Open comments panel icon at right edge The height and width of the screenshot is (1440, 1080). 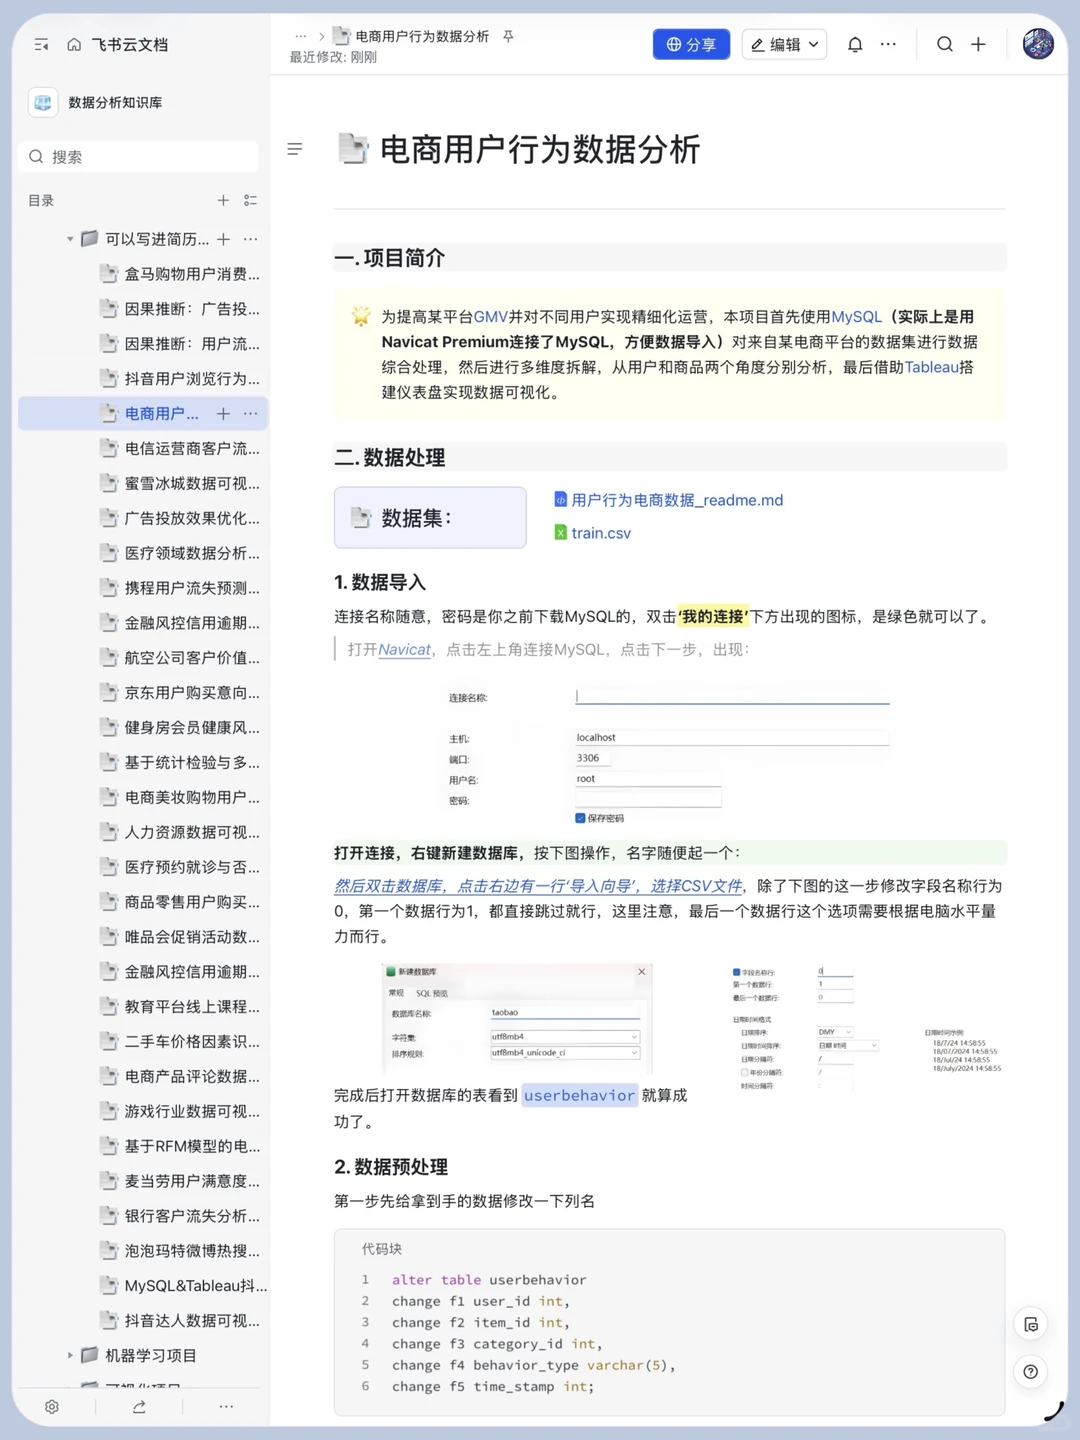(1031, 1325)
